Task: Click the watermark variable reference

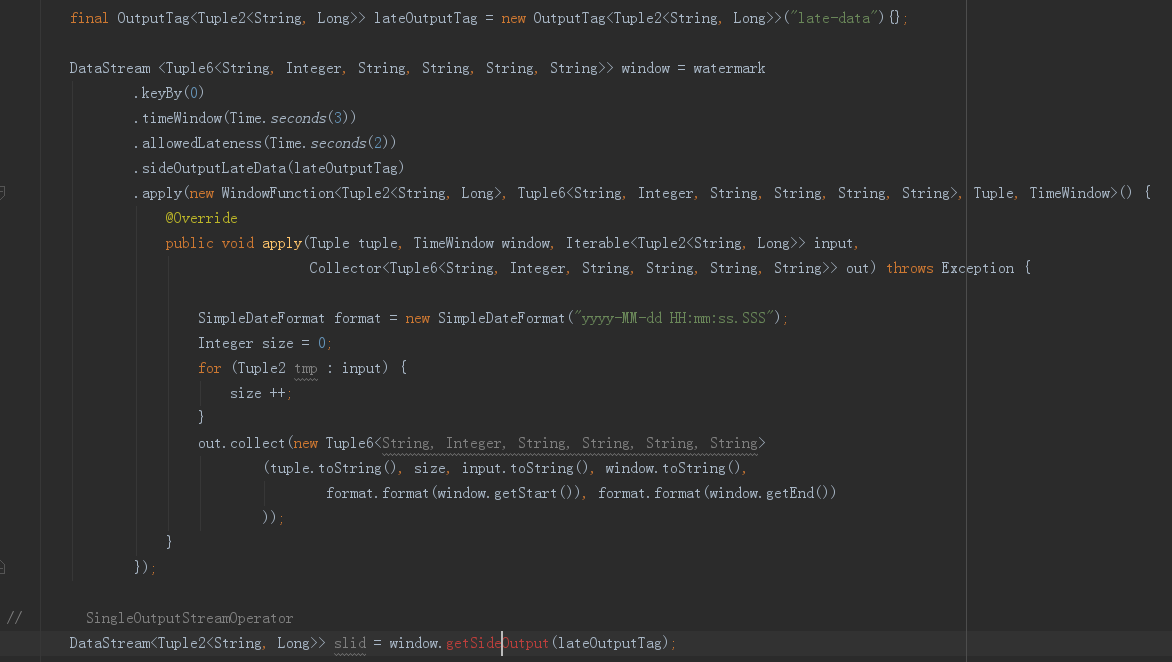Action: (x=729, y=68)
